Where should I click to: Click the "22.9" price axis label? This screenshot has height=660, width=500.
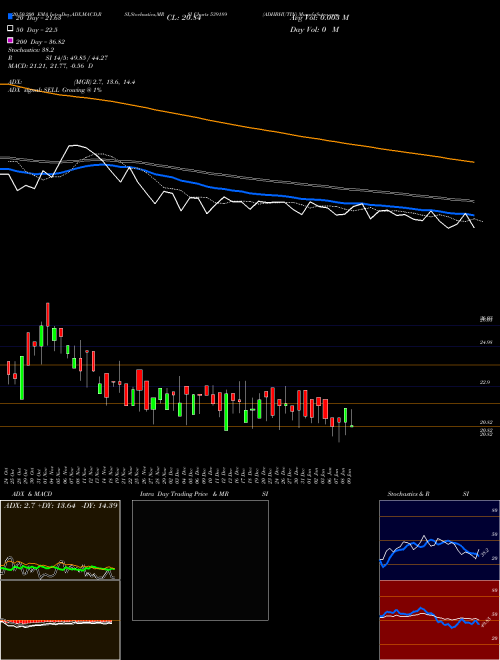click(486, 382)
